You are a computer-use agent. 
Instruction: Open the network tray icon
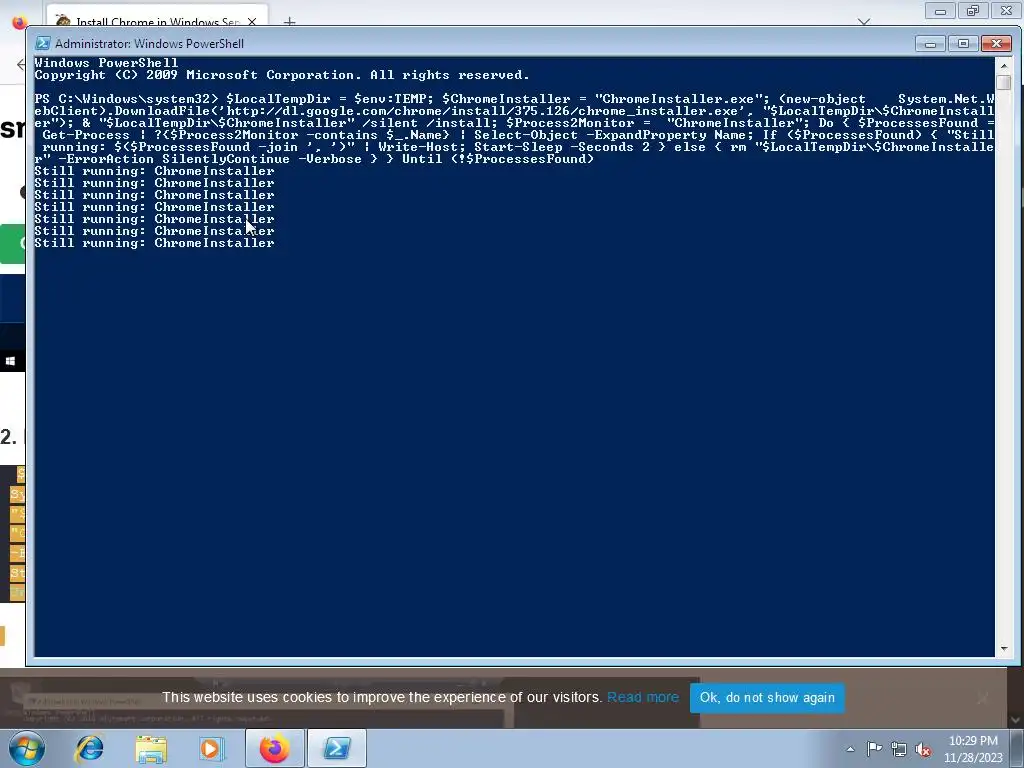click(x=899, y=749)
